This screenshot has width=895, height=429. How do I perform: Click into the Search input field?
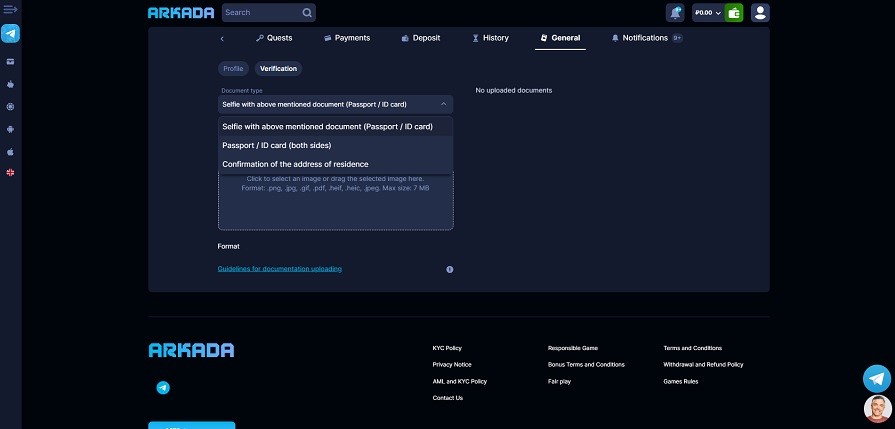pyautogui.click(x=260, y=13)
